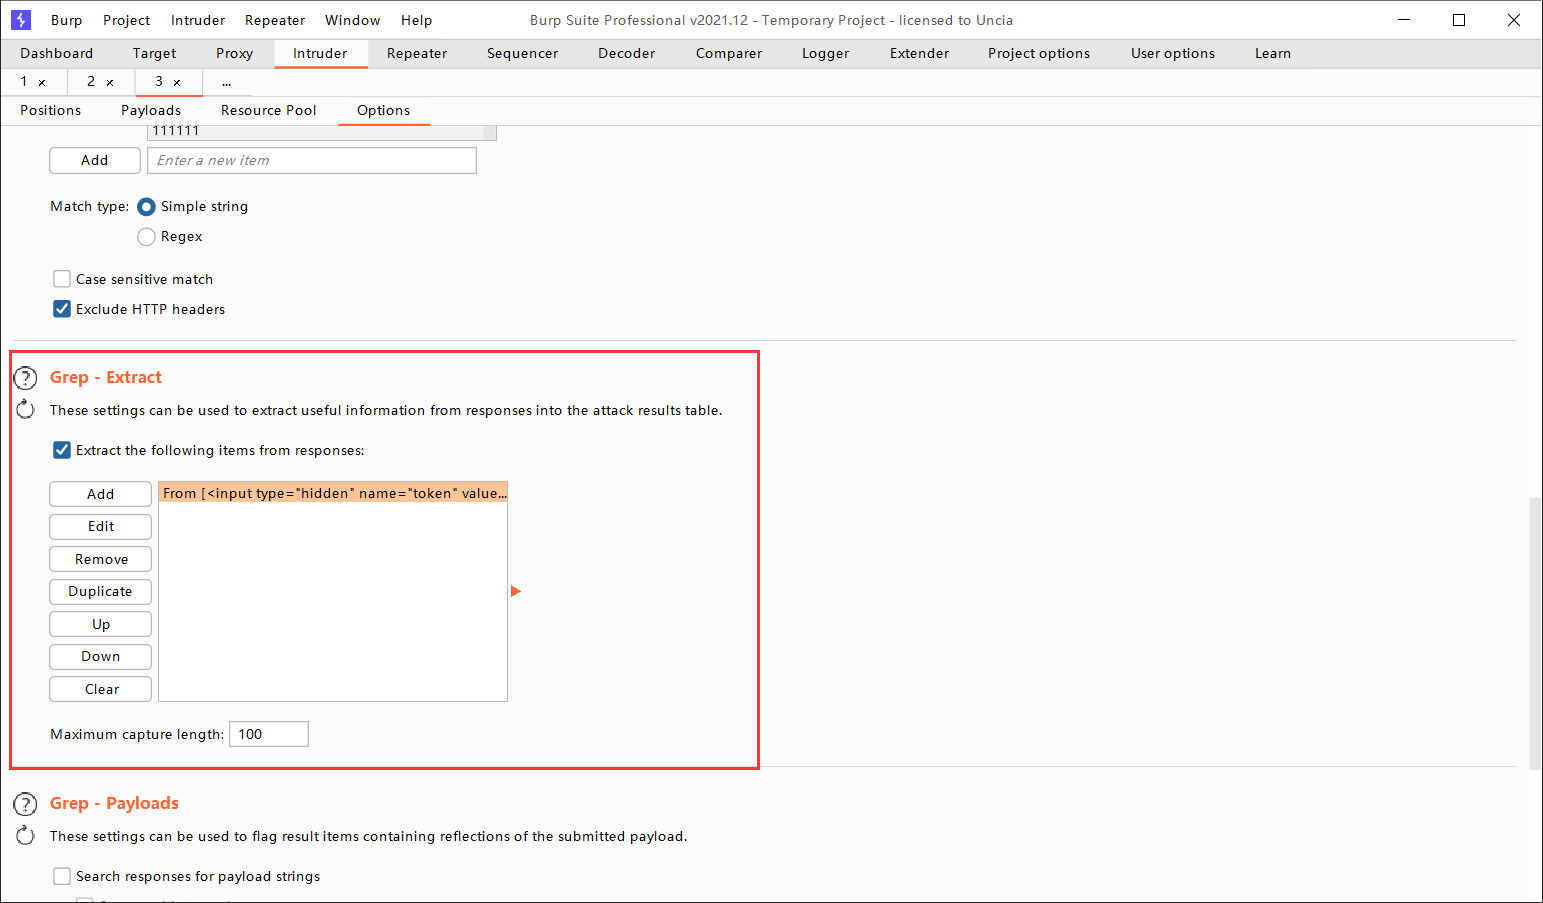
Task: Open the Help menu
Action: 417,20
